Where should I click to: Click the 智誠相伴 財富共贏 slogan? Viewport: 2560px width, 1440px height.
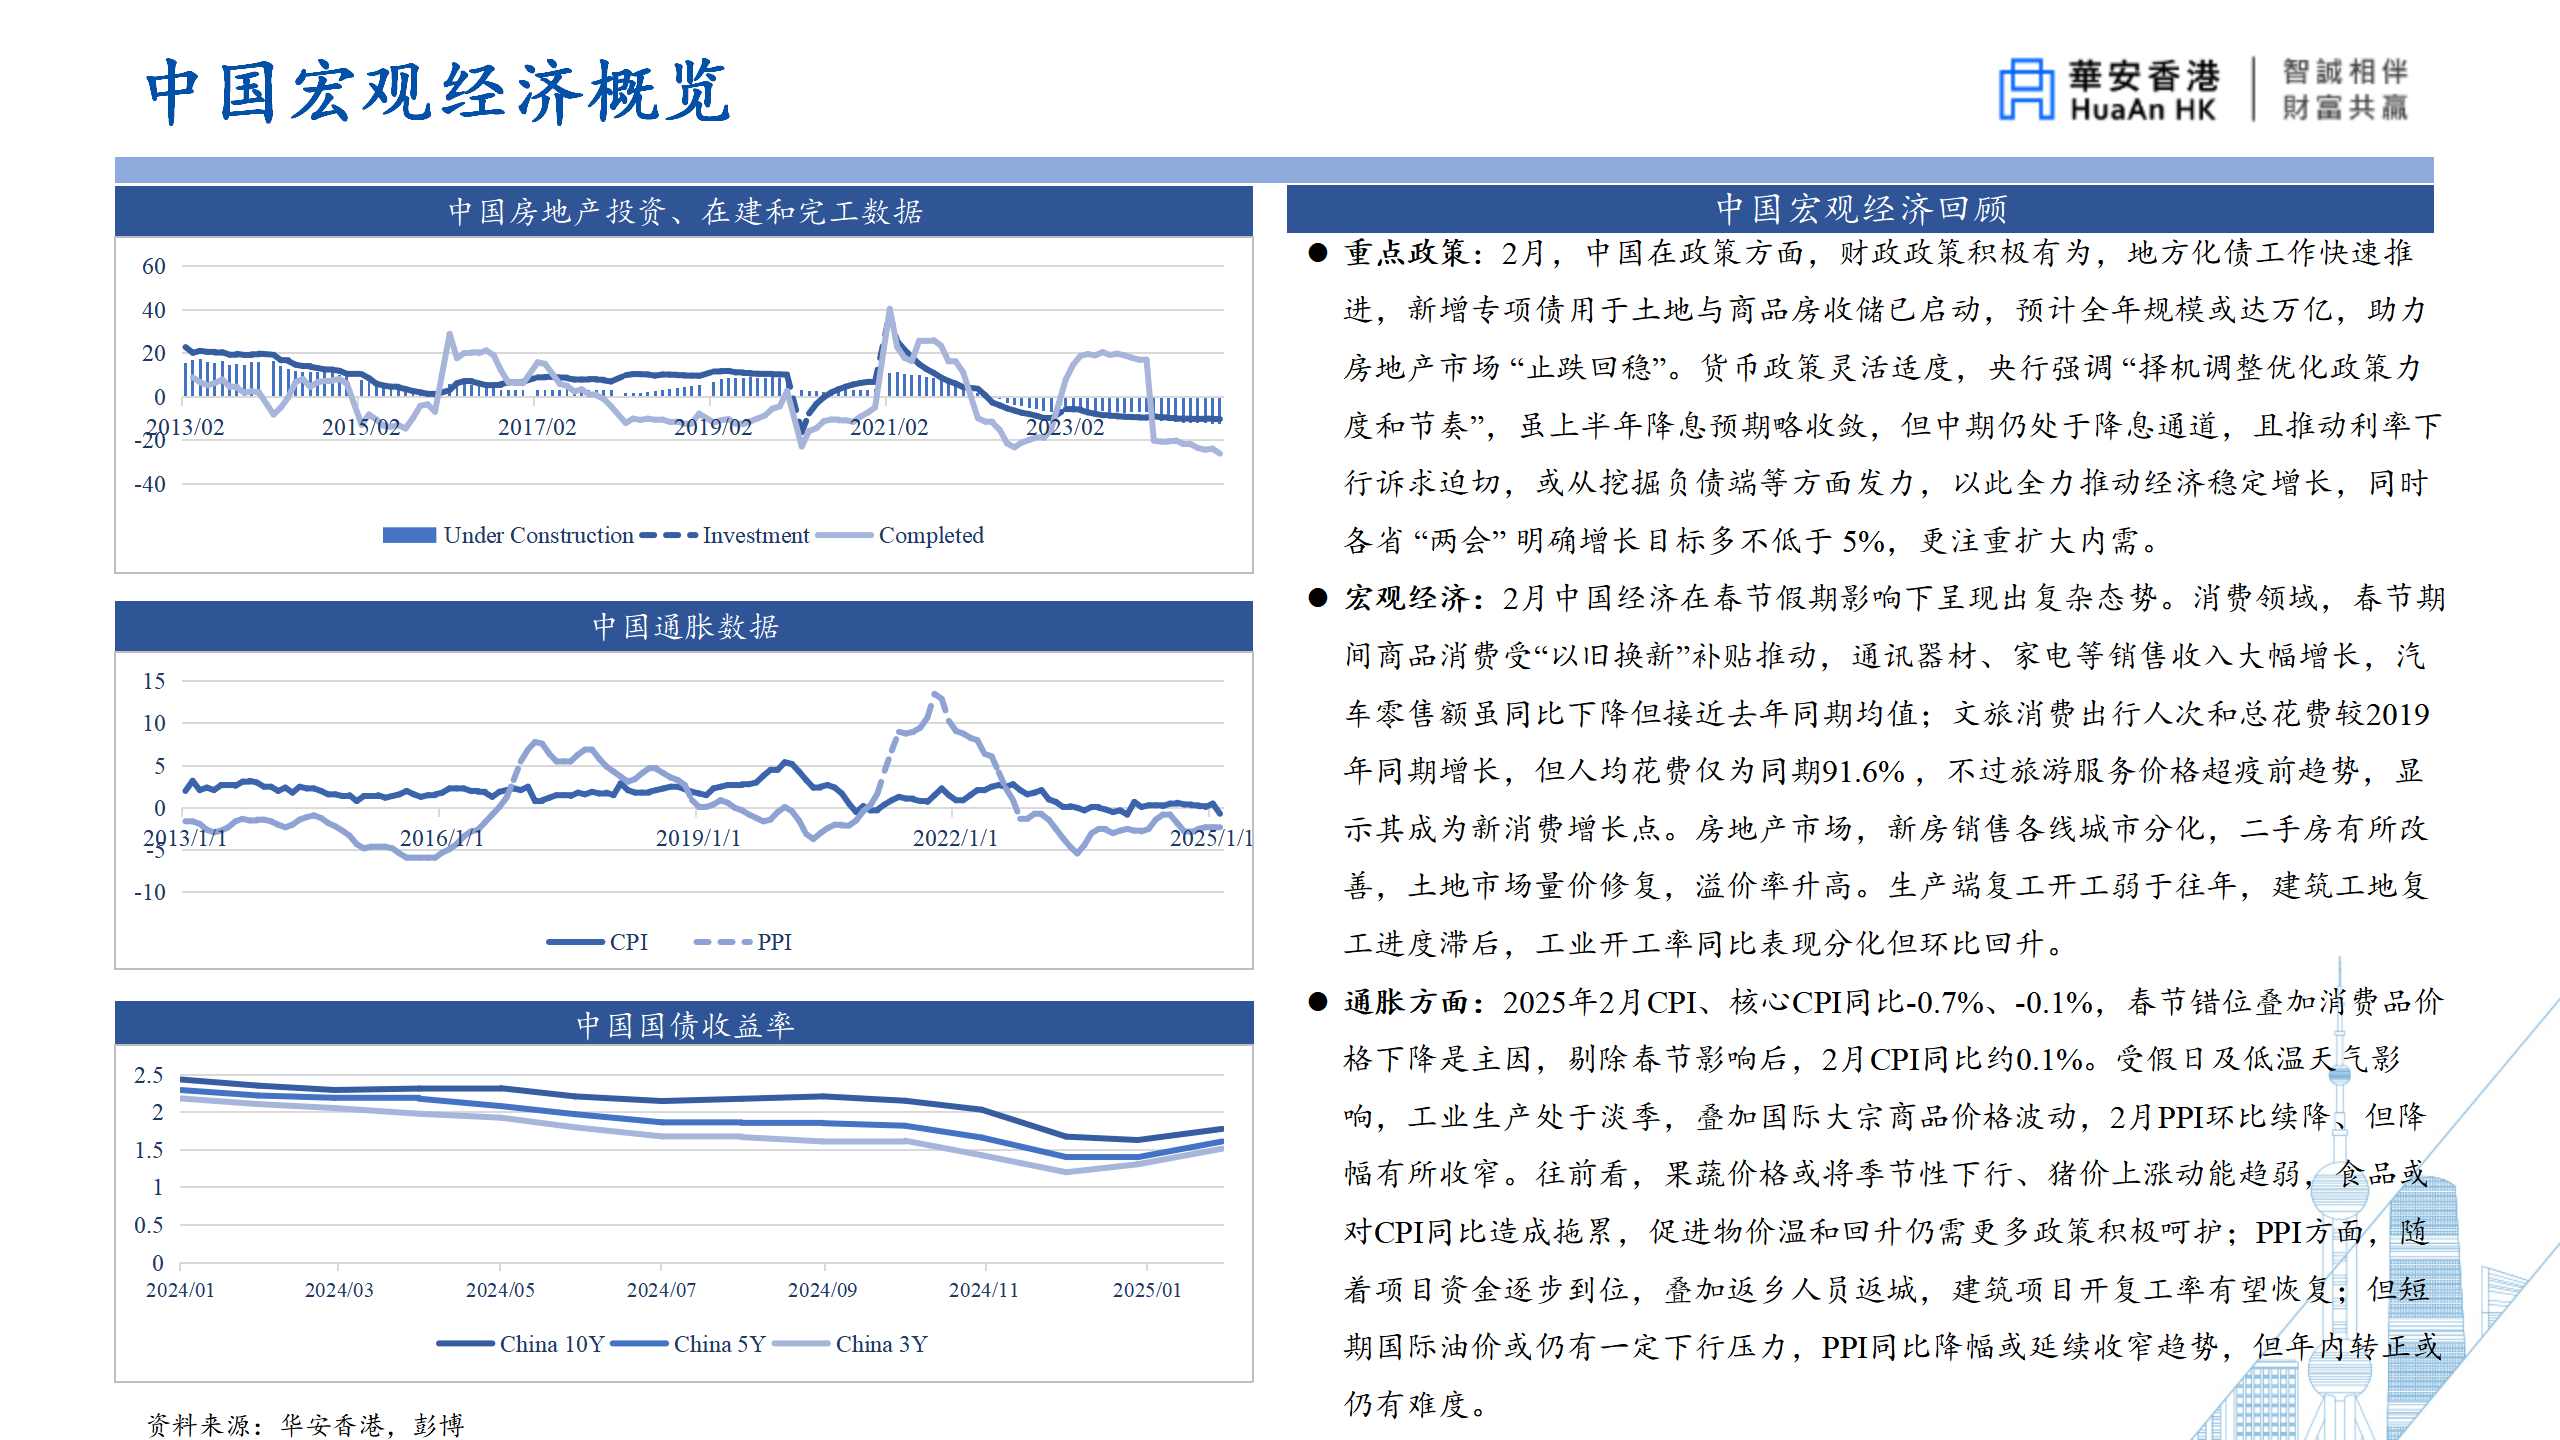2345,89
